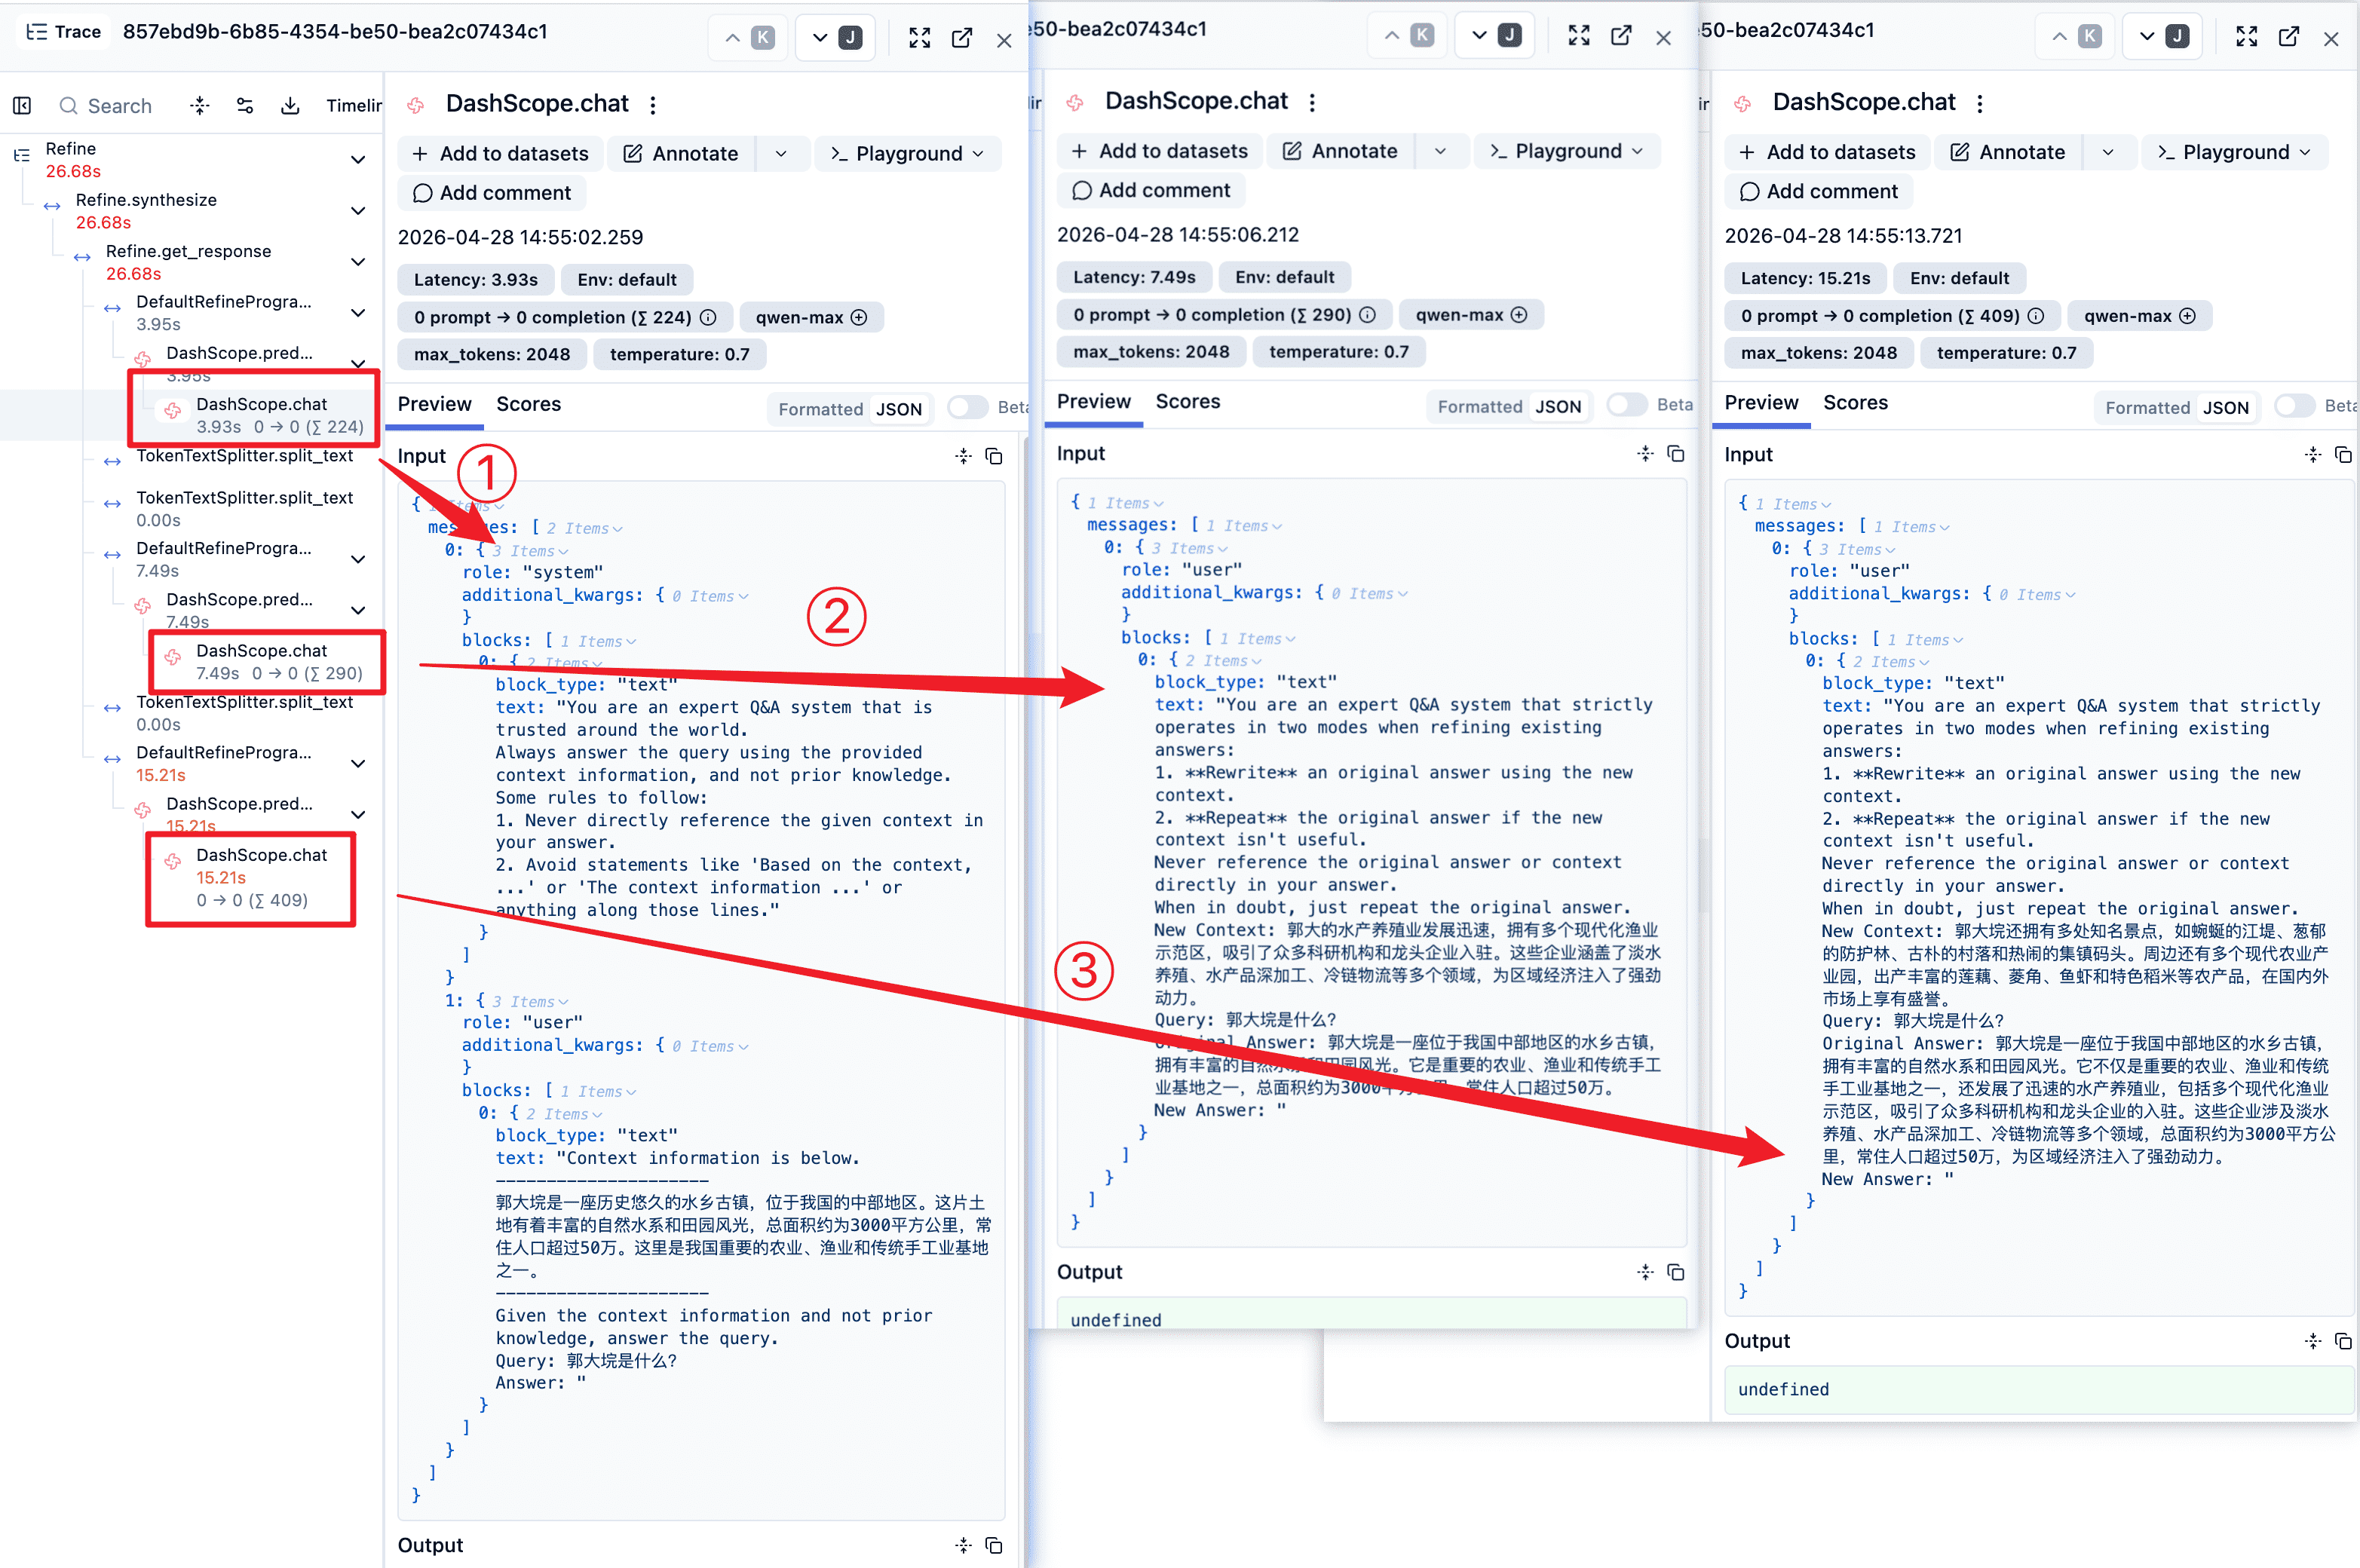The width and height of the screenshot is (2360, 1568).
Task: Open dropdown arrow beside leftmost Annotate button
Action: coord(781,153)
